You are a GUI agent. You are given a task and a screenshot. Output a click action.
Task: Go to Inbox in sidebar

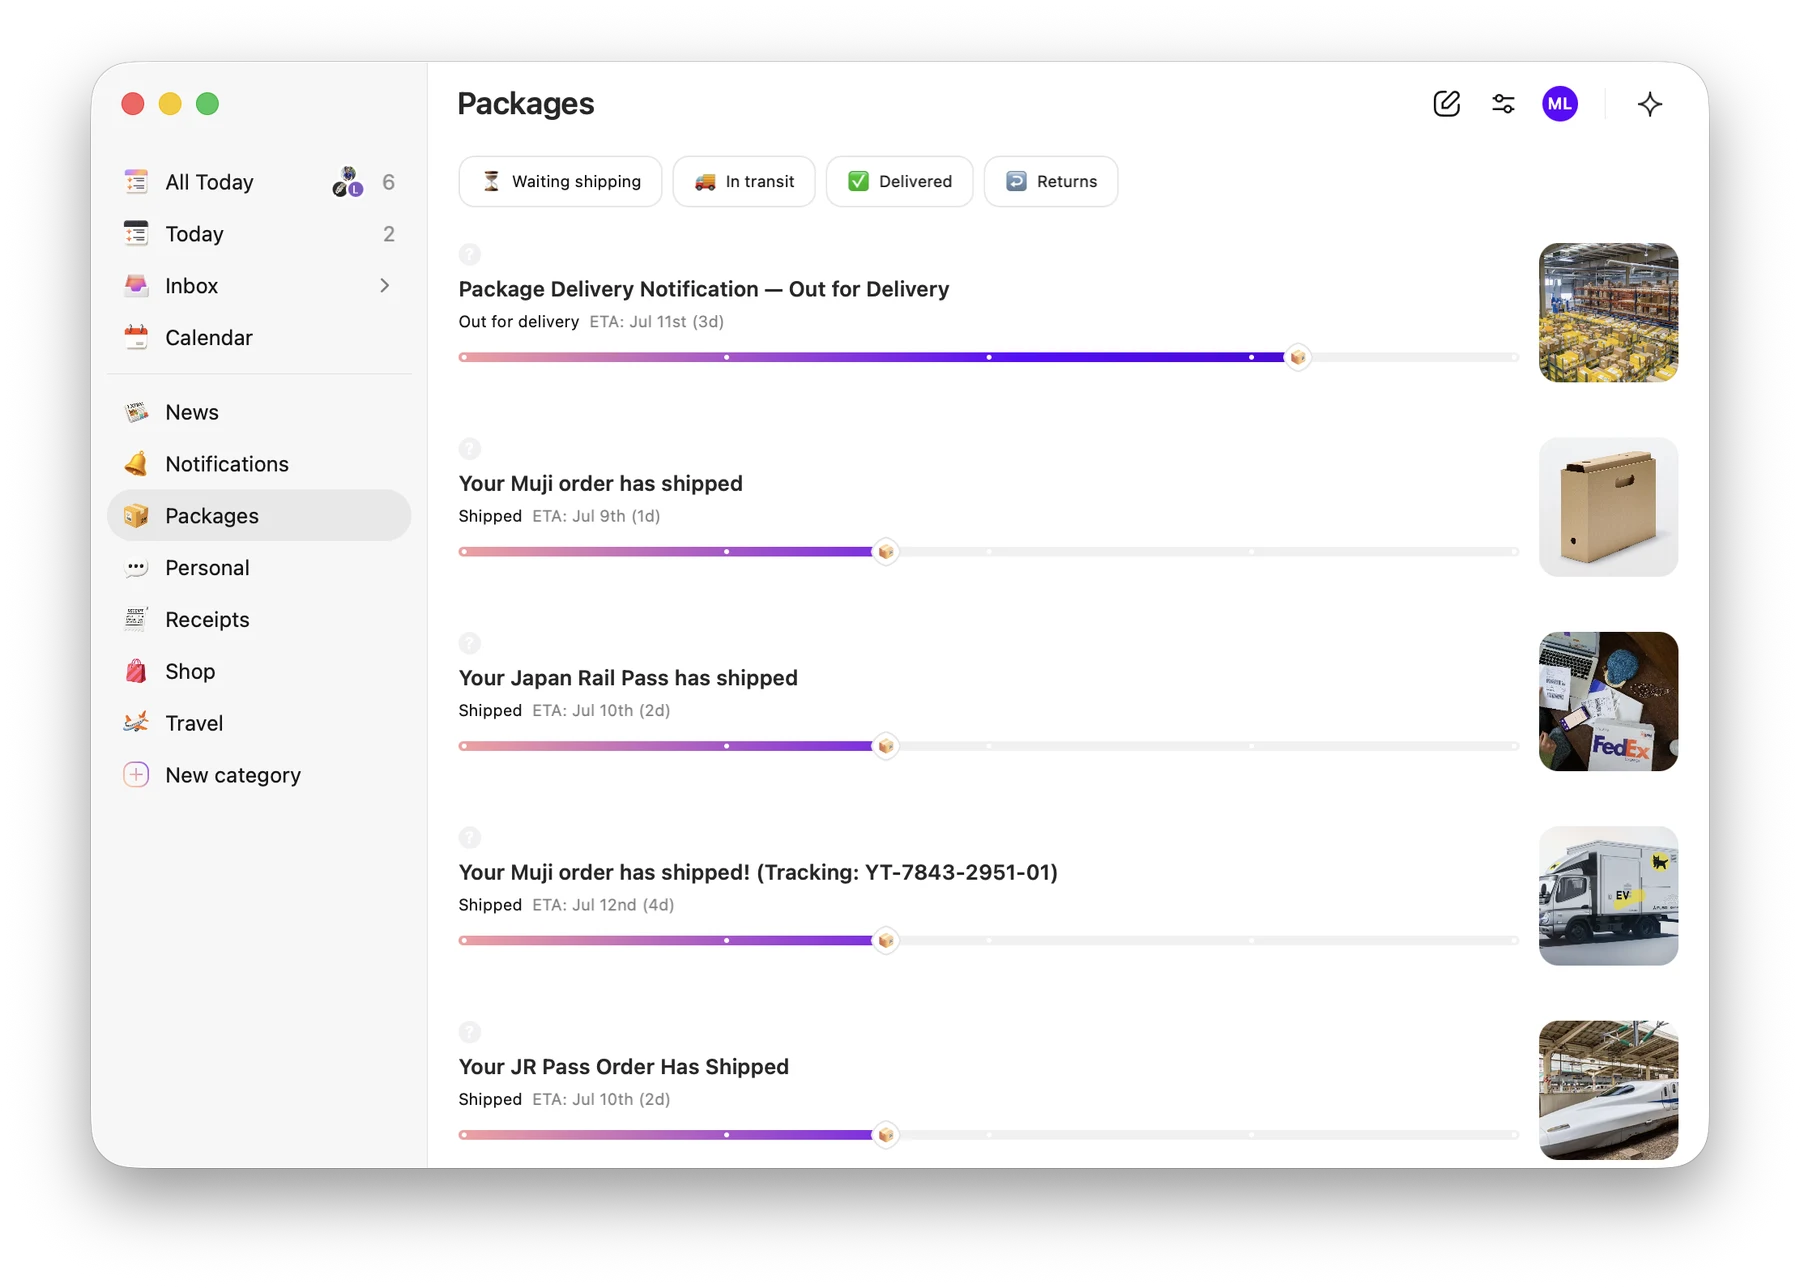click(x=259, y=286)
